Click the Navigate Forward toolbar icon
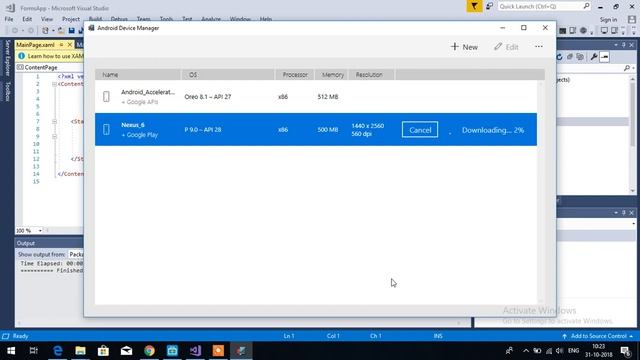Screen dimensions: 640x360 (31, 31)
